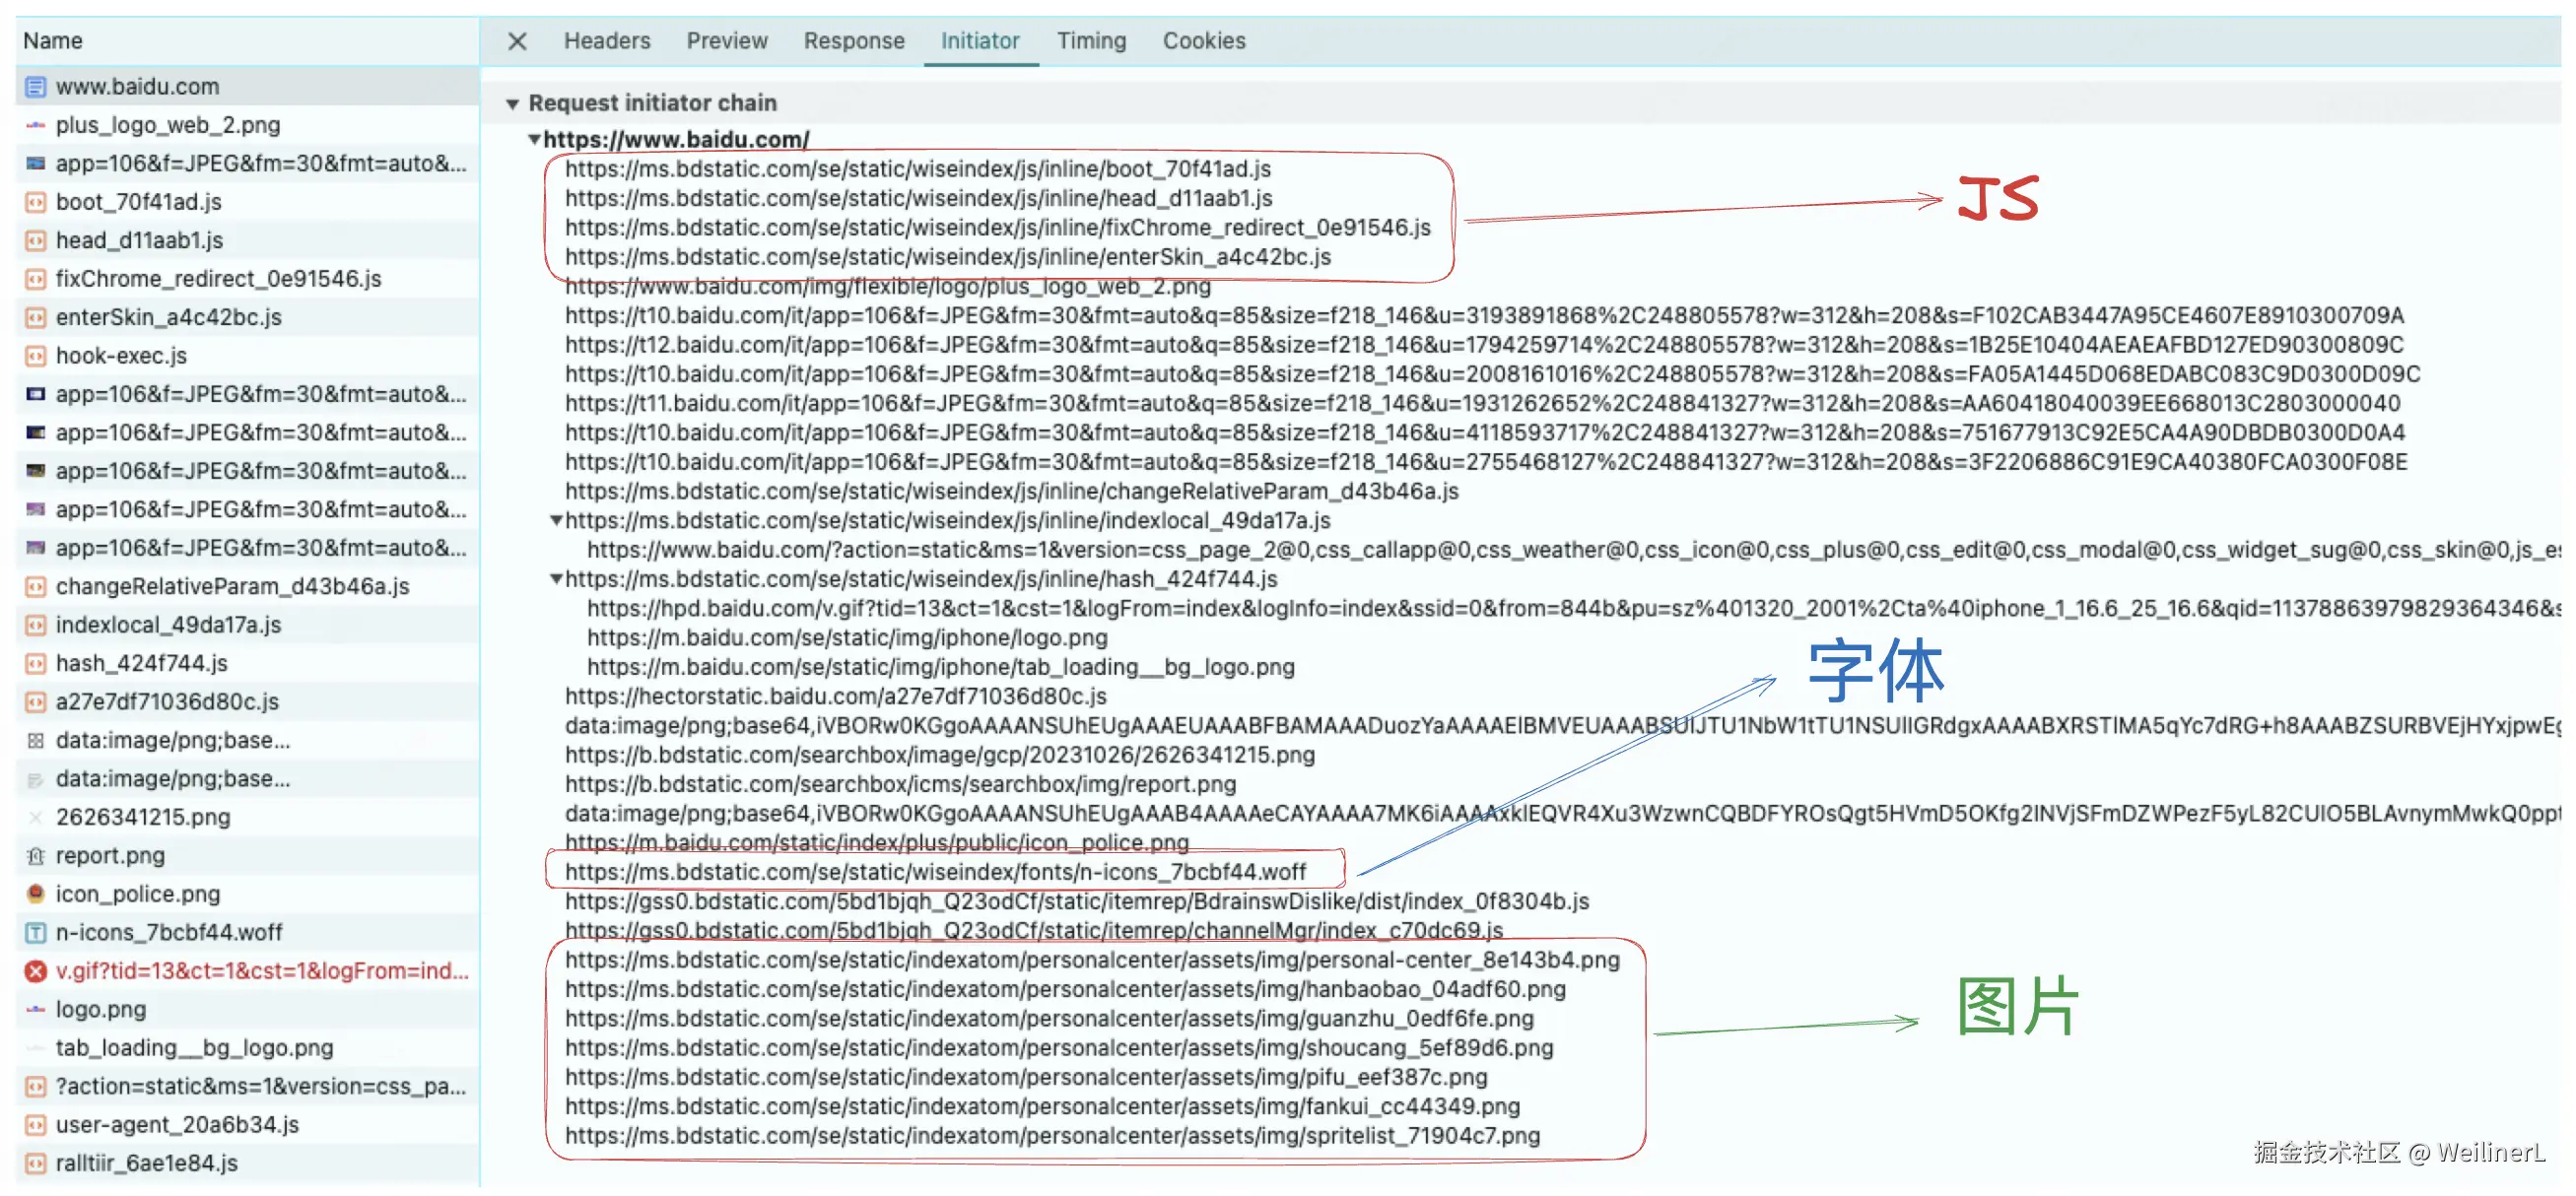Viewport: 2576px width, 1196px height.
Task: Click the Name column header
Action: coord(53,41)
